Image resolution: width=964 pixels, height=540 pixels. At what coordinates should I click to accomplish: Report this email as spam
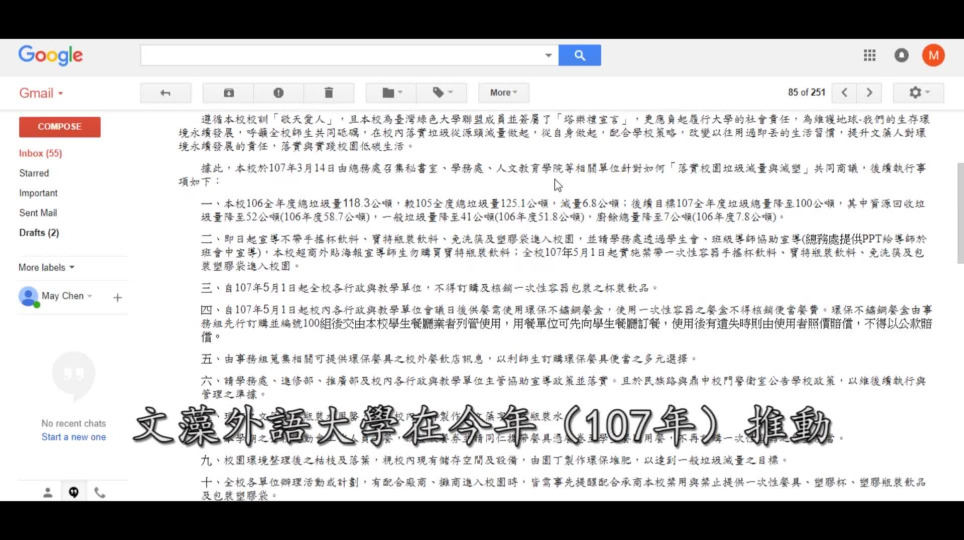[278, 93]
